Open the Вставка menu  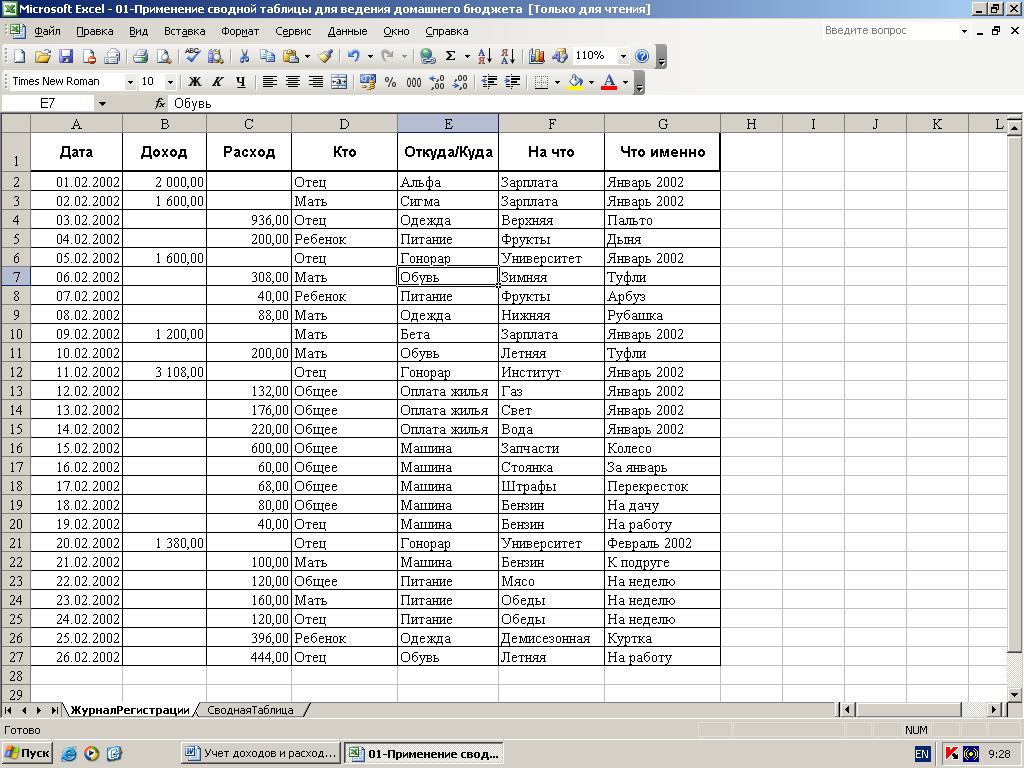tap(184, 31)
